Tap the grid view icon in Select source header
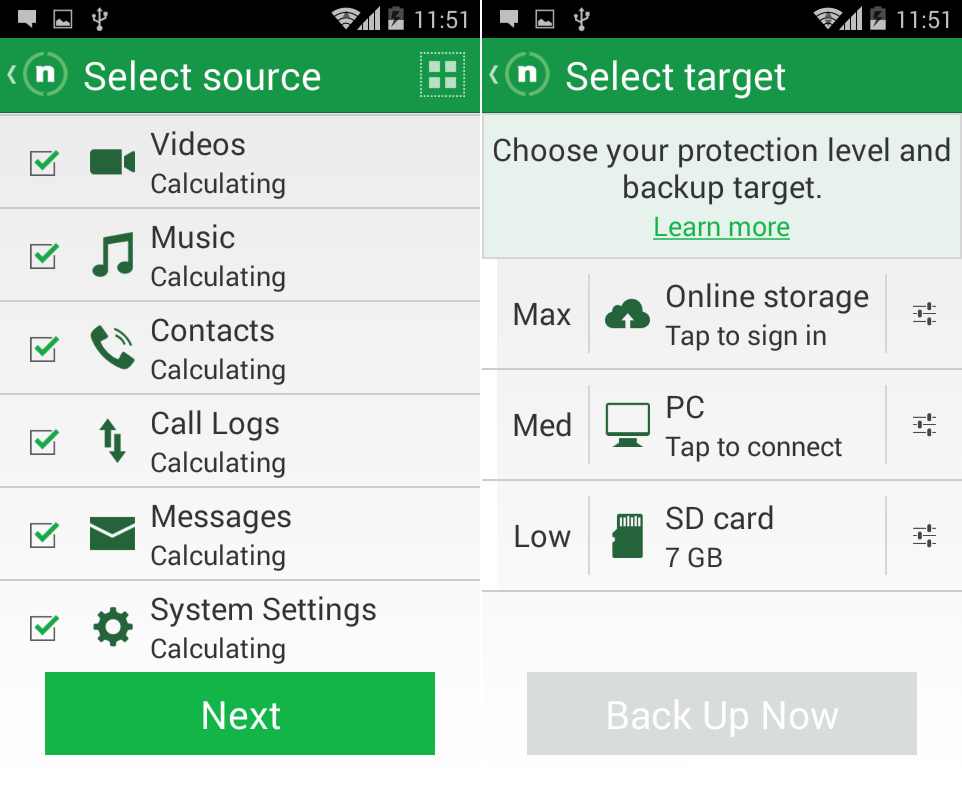 point(442,75)
